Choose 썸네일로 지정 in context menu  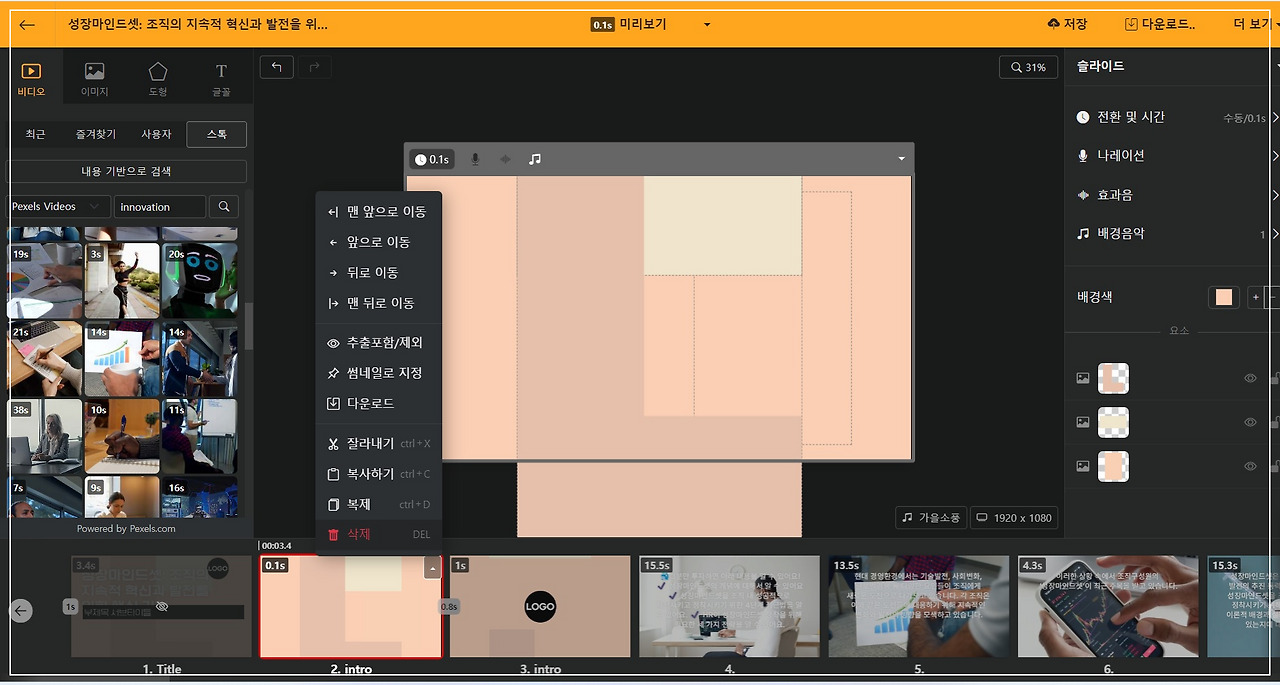(378, 373)
